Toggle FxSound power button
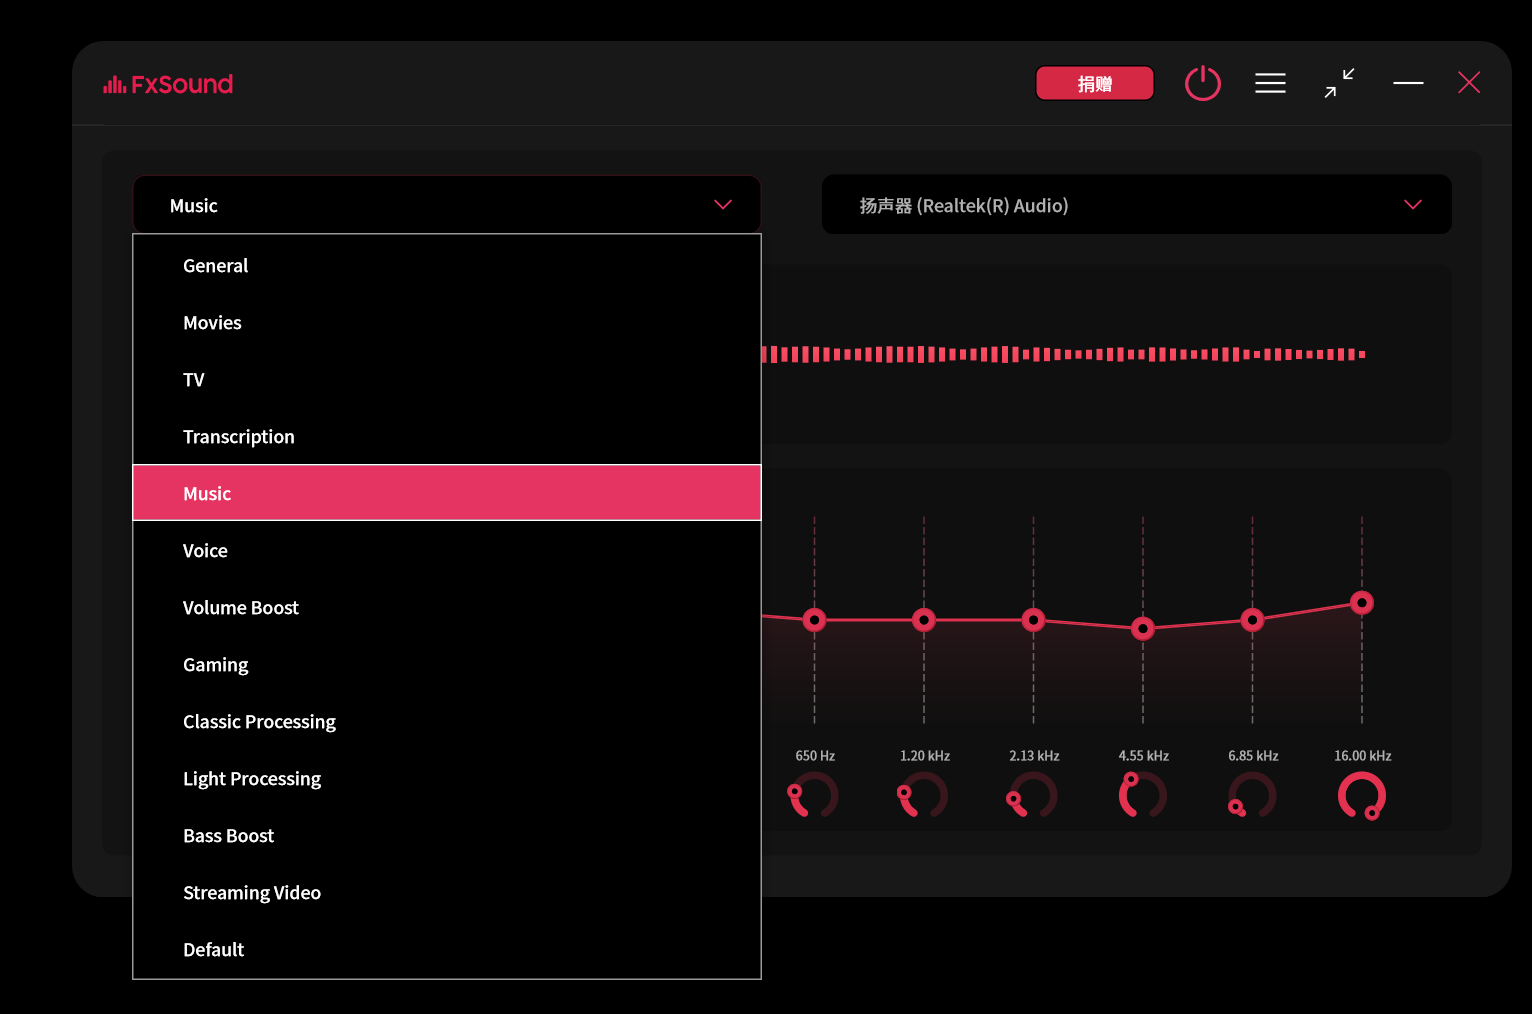The width and height of the screenshot is (1532, 1014). coord(1202,83)
